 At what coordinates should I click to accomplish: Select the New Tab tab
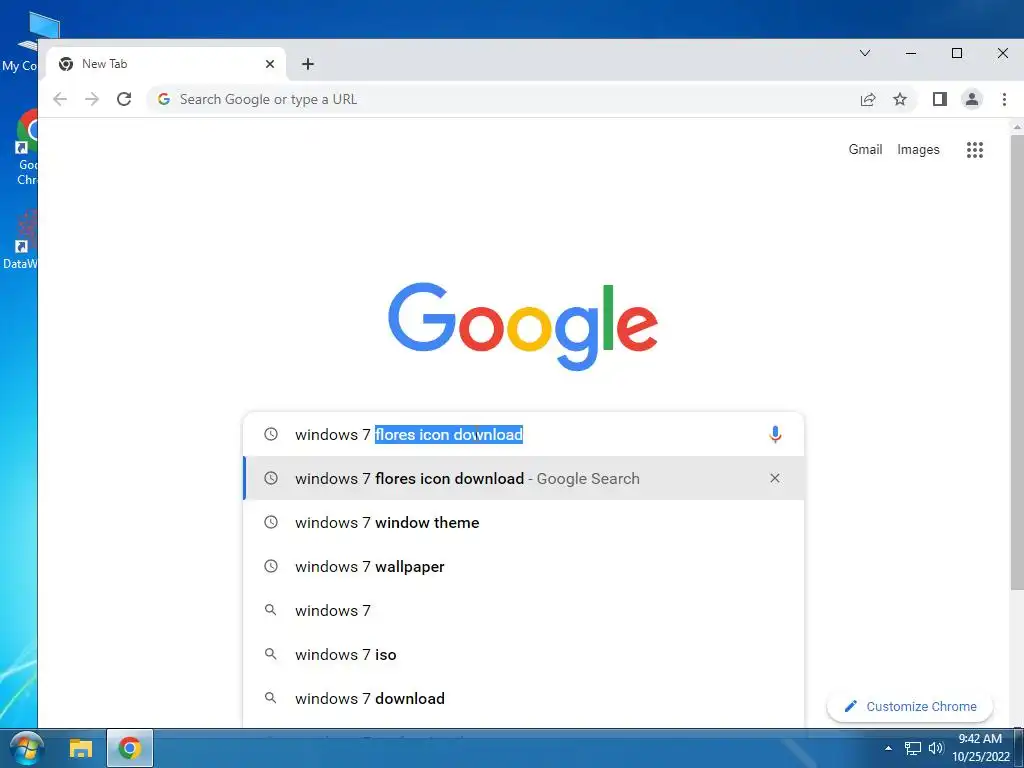pos(167,64)
